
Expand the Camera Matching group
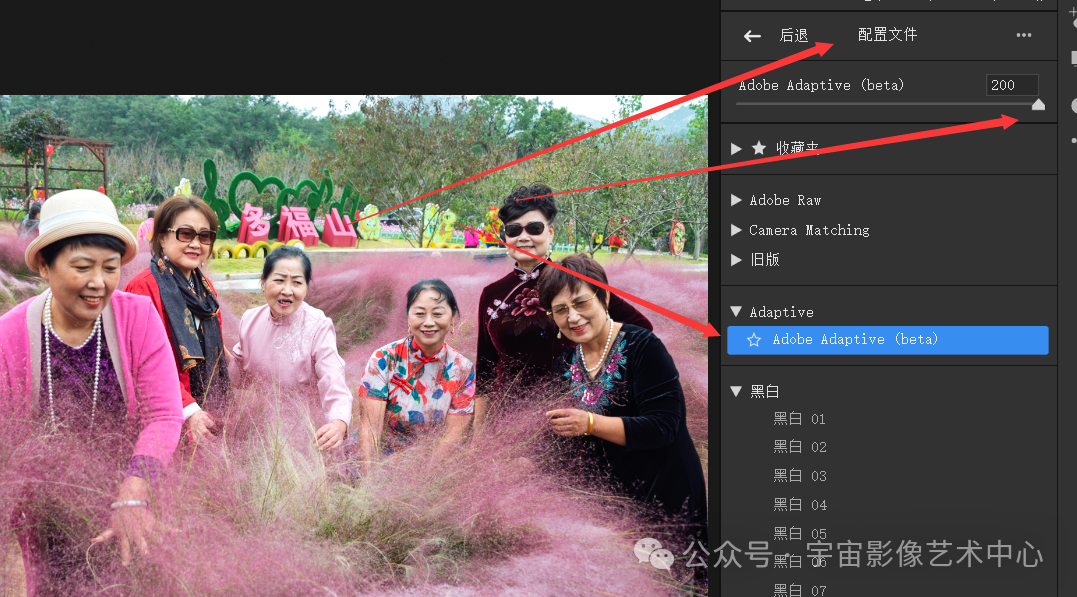coord(737,230)
